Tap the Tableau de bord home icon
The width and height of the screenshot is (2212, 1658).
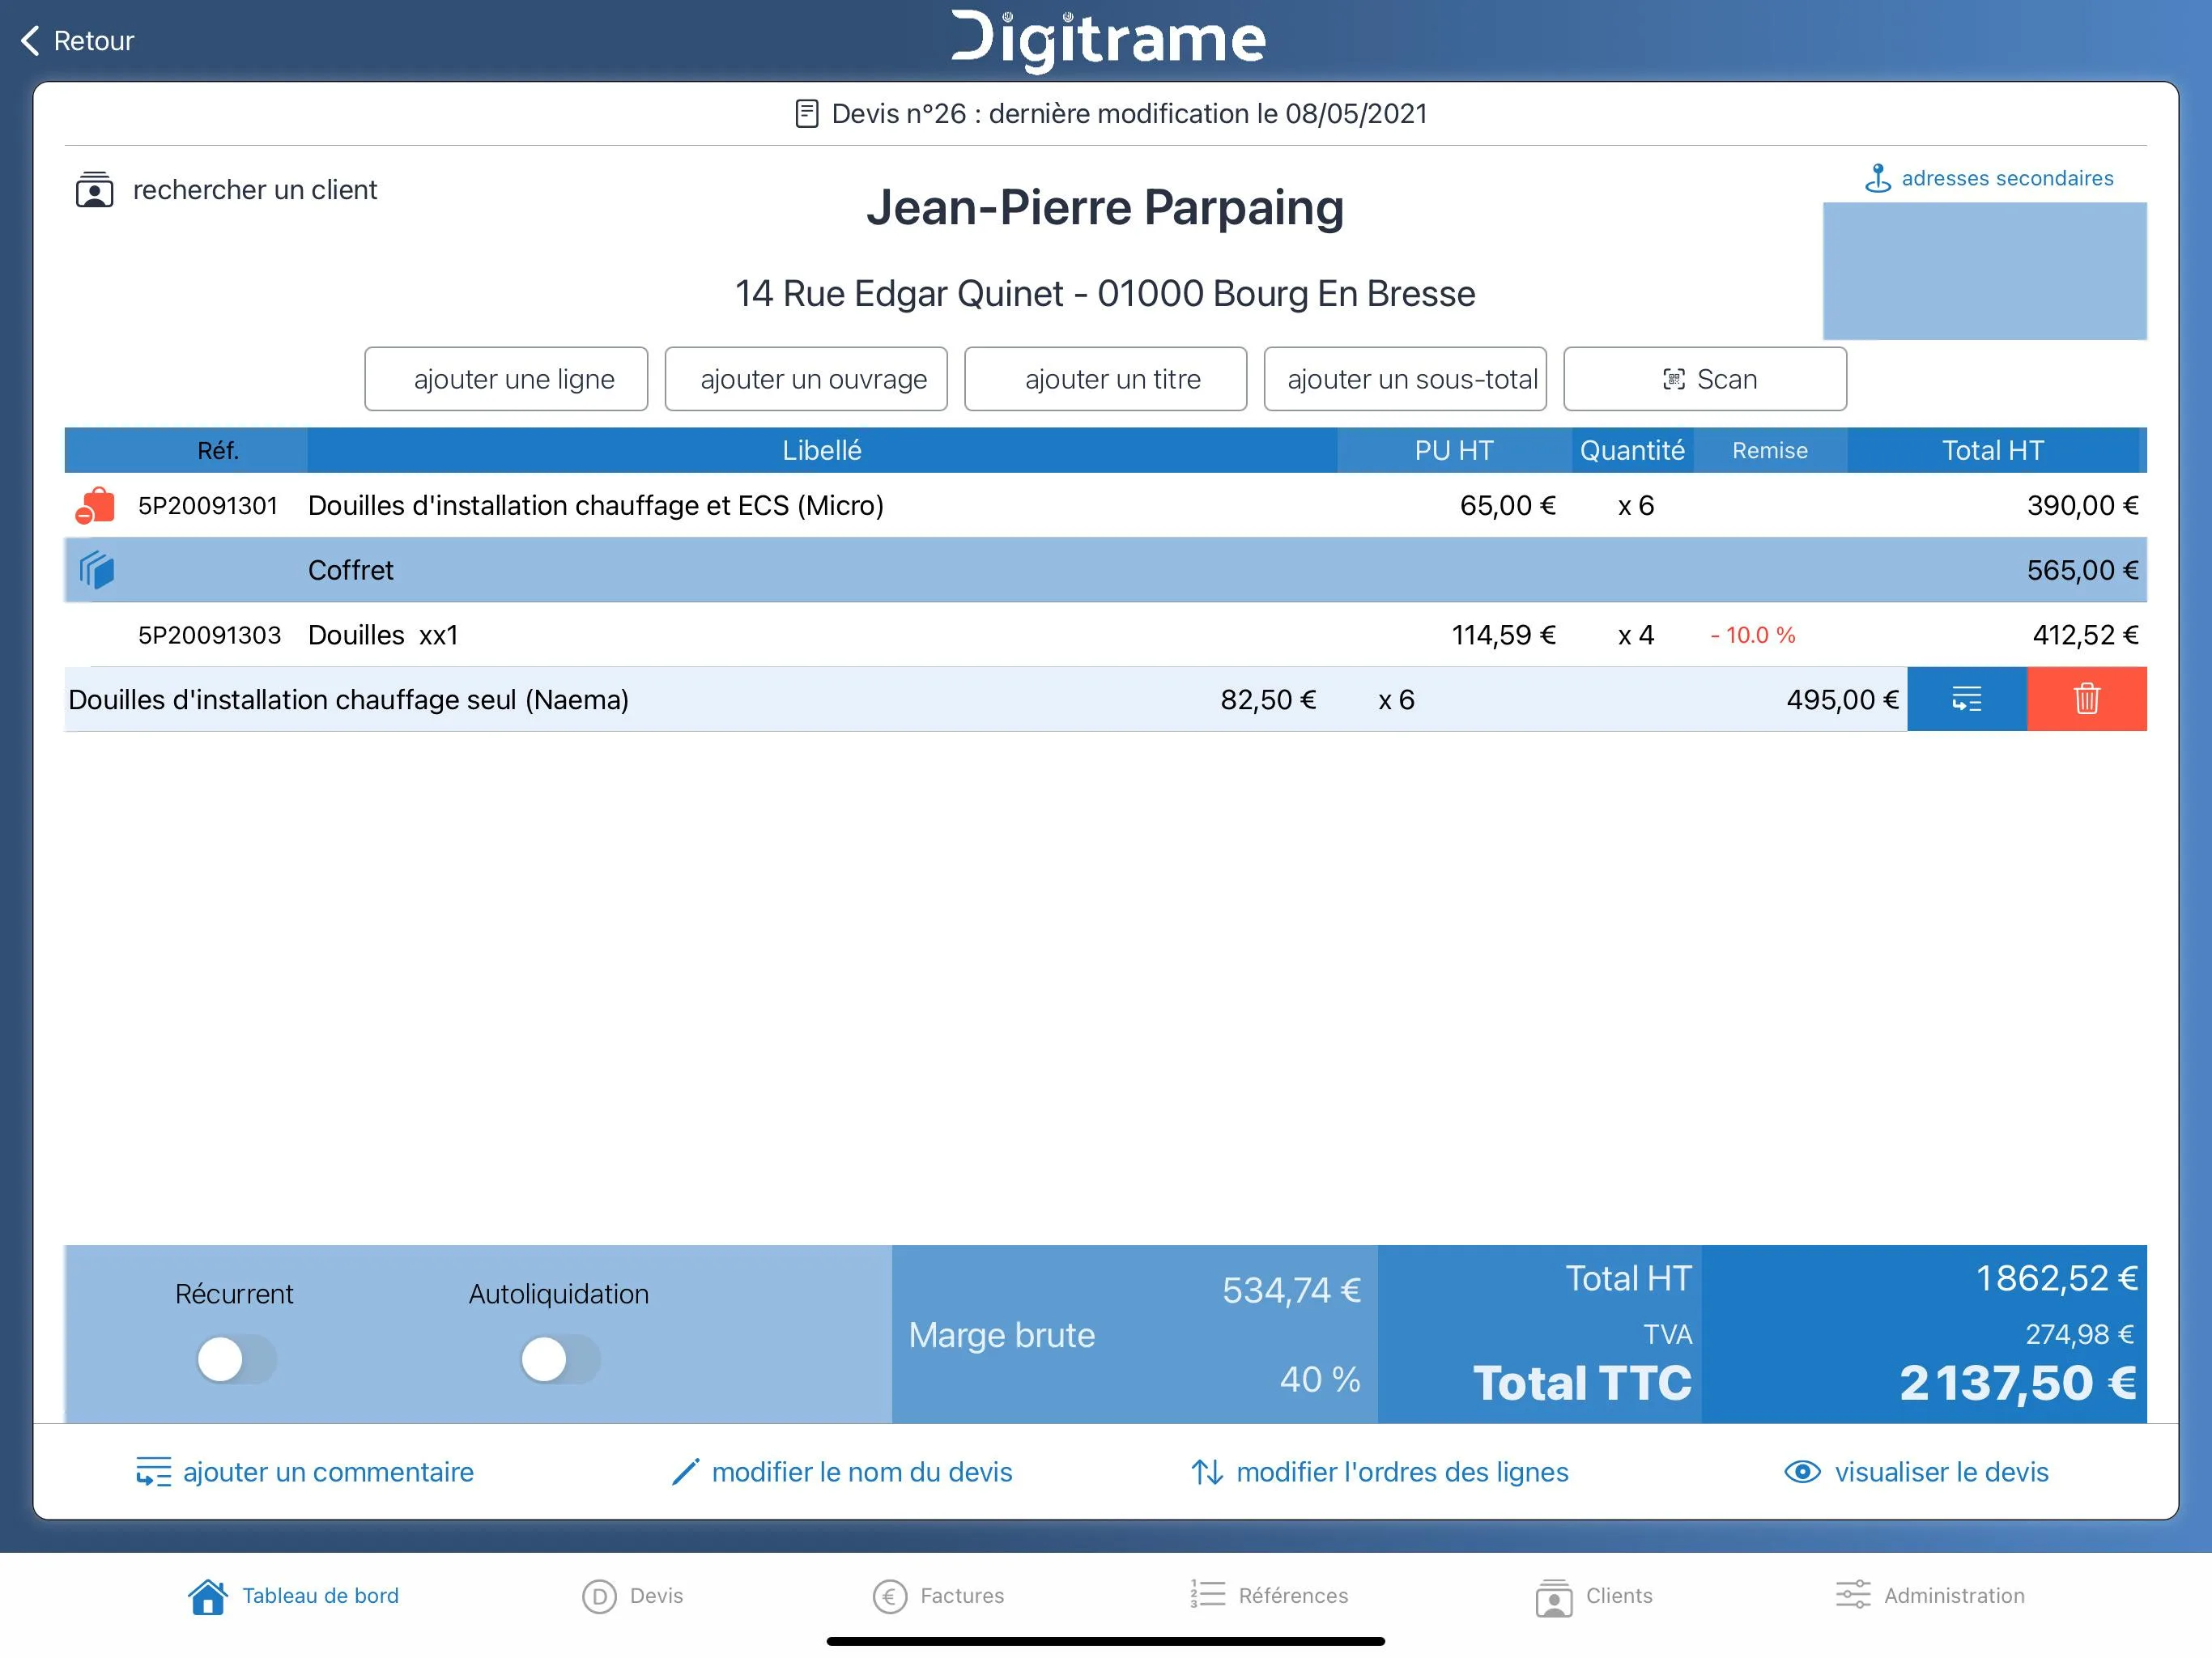click(x=207, y=1596)
